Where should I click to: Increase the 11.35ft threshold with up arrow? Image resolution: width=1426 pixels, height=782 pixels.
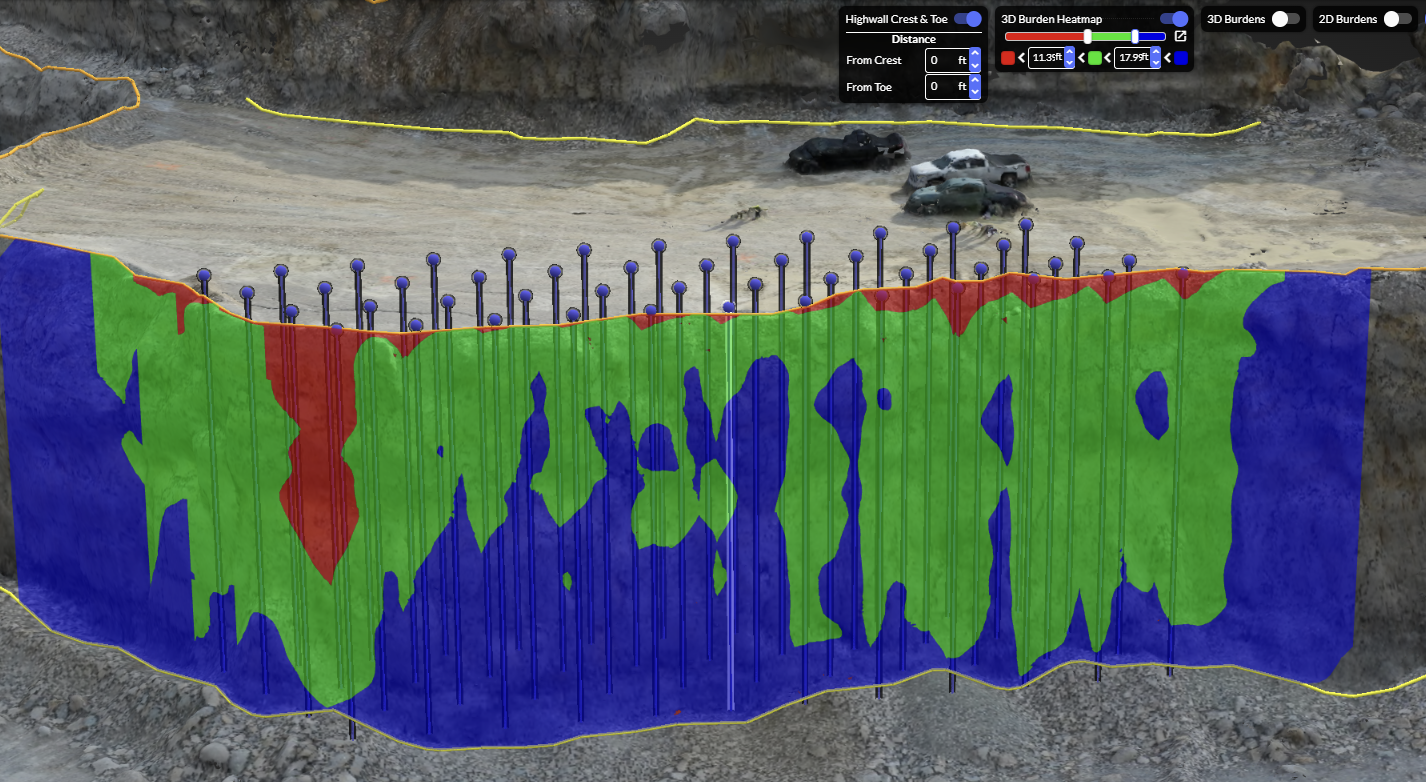(1070, 53)
